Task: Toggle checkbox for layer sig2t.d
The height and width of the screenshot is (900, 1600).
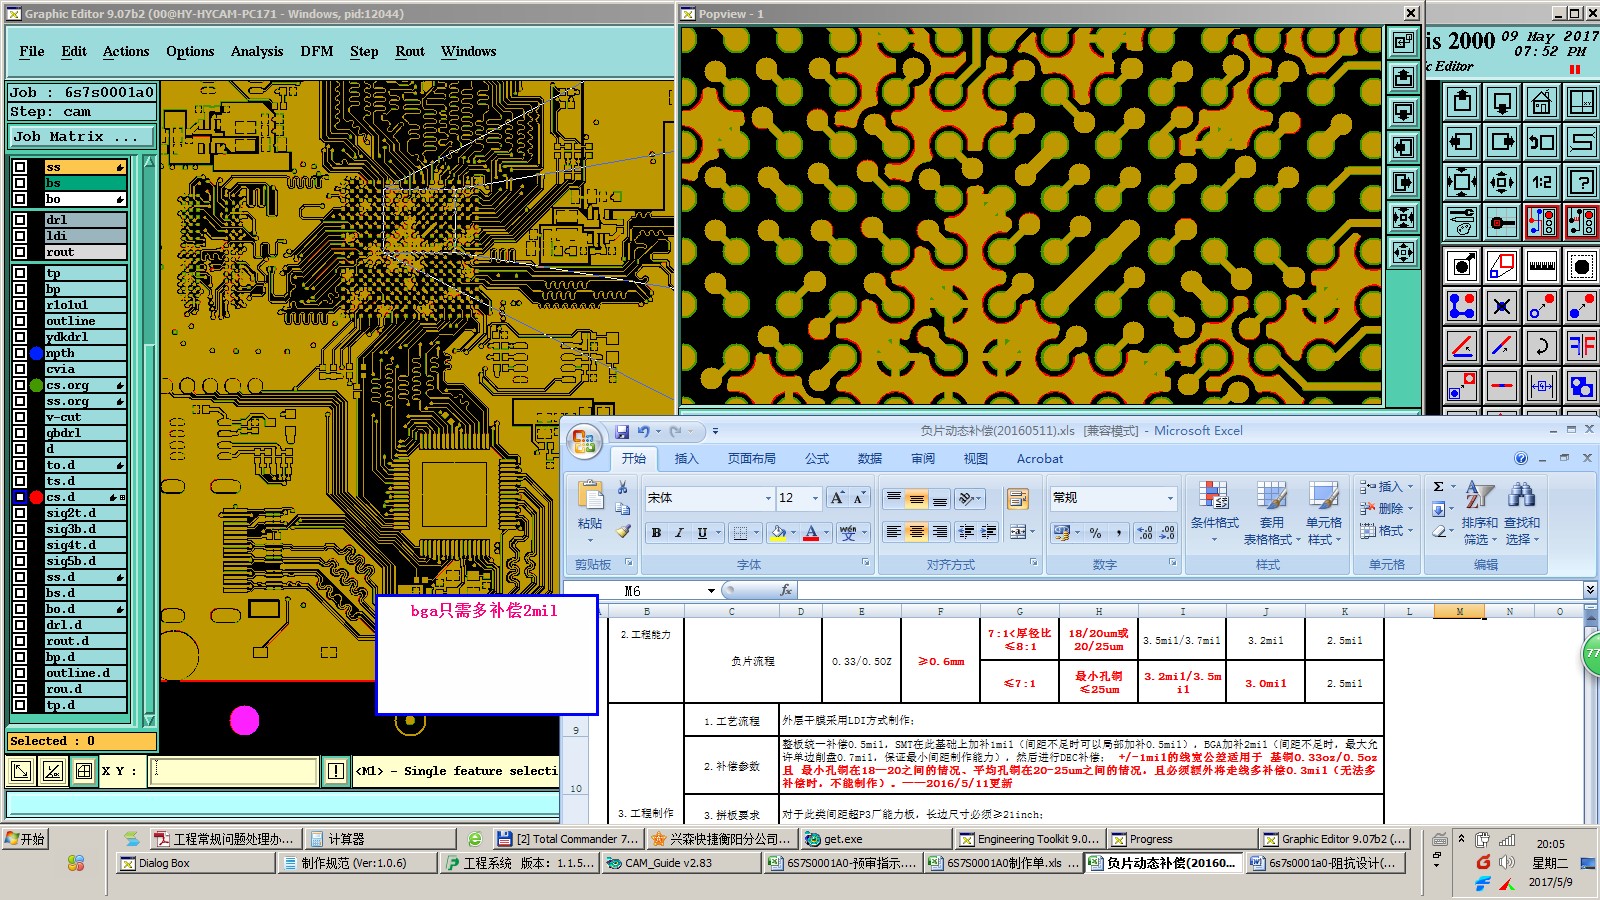Action: 20,513
